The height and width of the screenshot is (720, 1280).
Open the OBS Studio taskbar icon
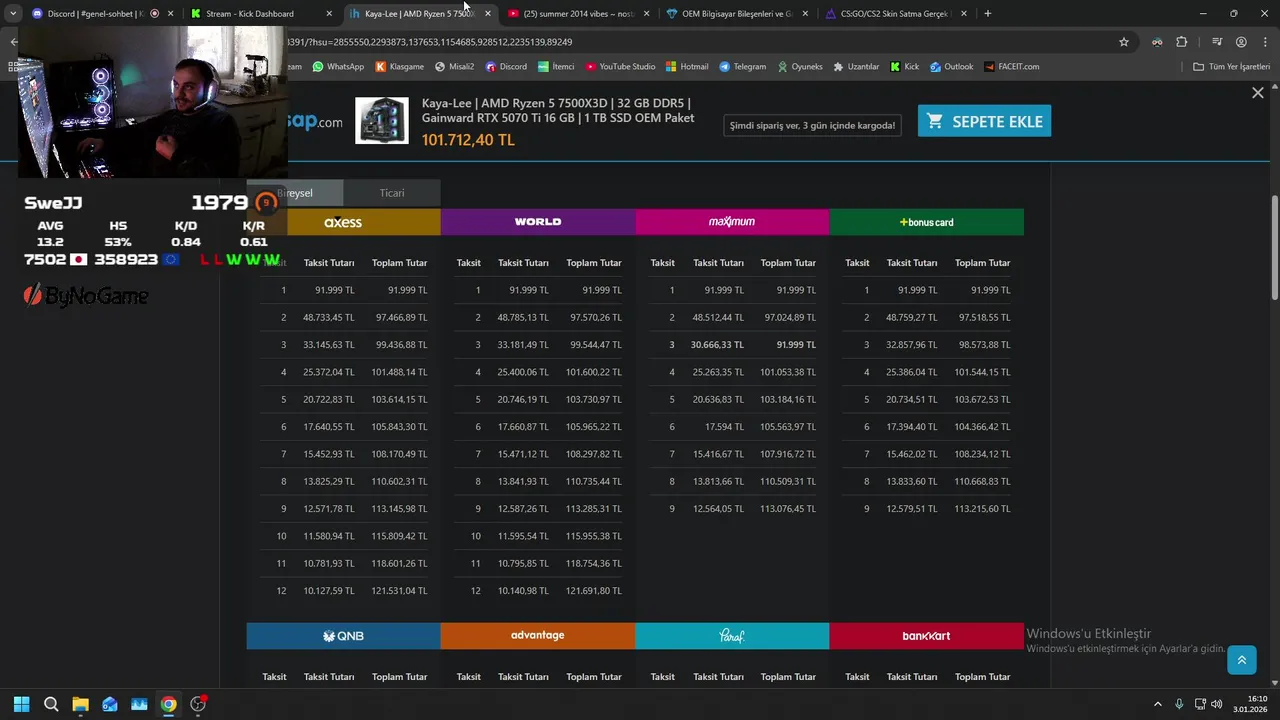point(198,704)
